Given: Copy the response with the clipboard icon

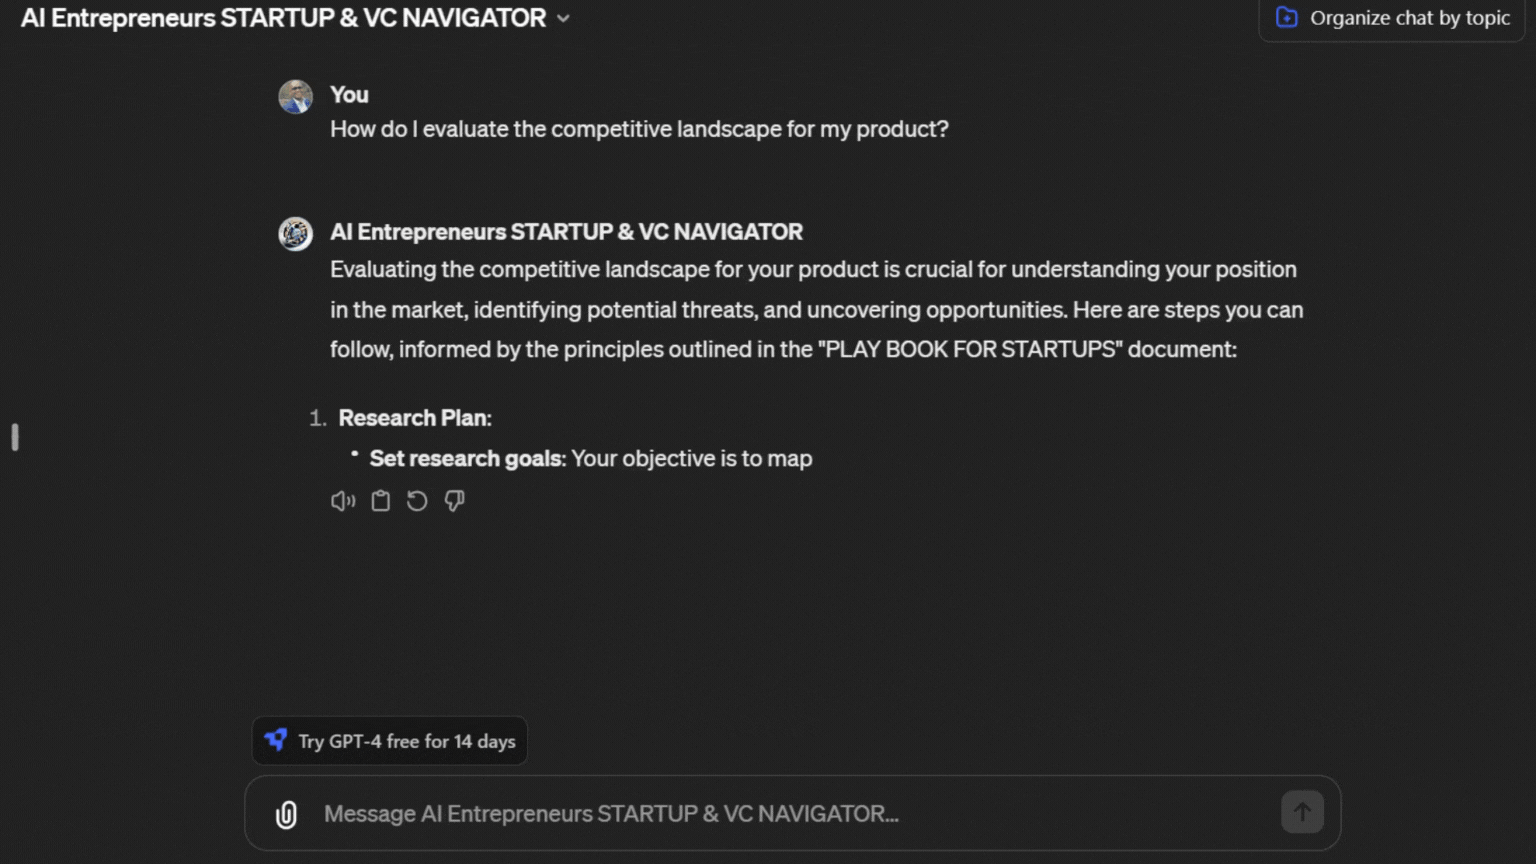Looking at the screenshot, I should tap(380, 501).
